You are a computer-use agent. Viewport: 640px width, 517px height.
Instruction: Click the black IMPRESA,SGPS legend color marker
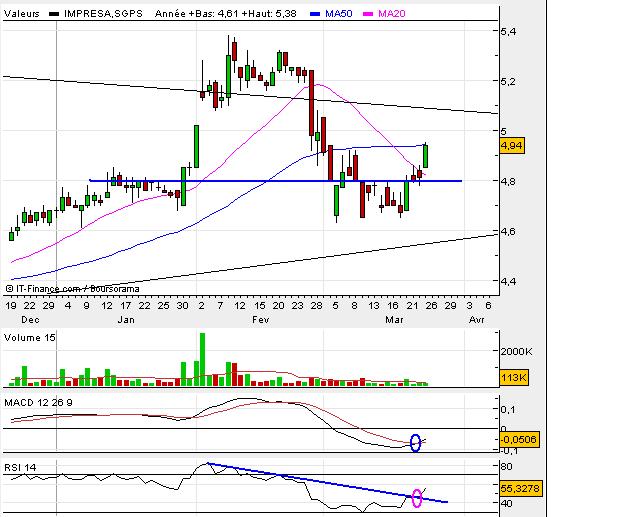[x=54, y=14]
